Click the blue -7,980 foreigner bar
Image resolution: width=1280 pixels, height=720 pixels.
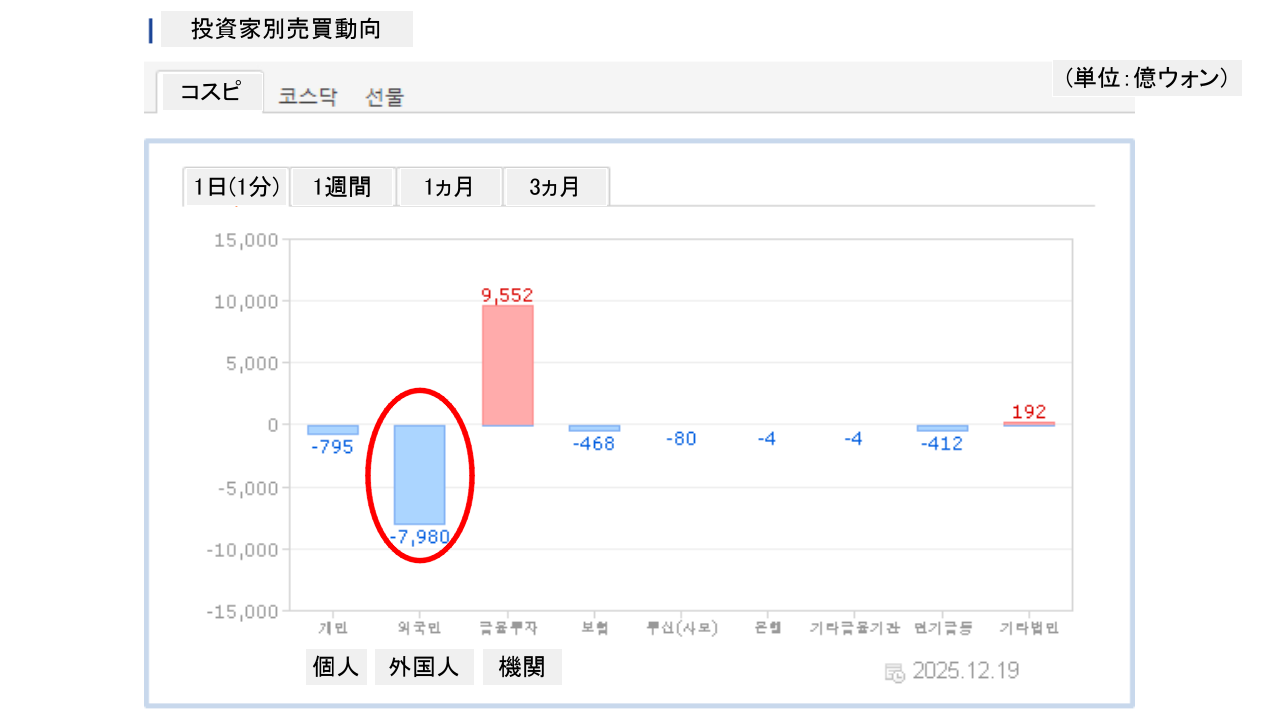click(419, 474)
